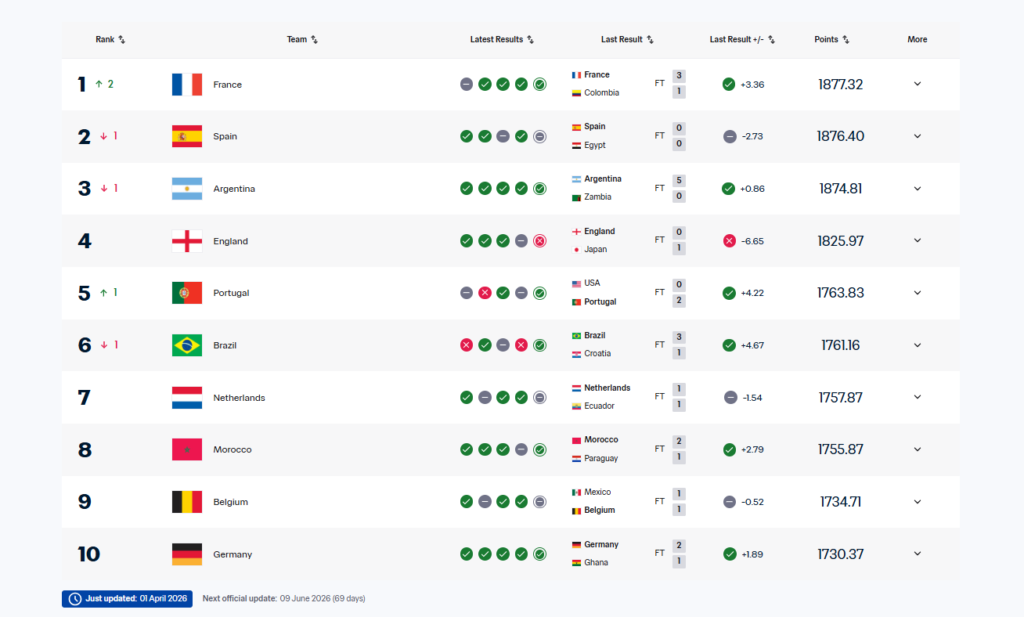Sort table by Rank column
The width and height of the screenshot is (1024, 617).
point(110,40)
